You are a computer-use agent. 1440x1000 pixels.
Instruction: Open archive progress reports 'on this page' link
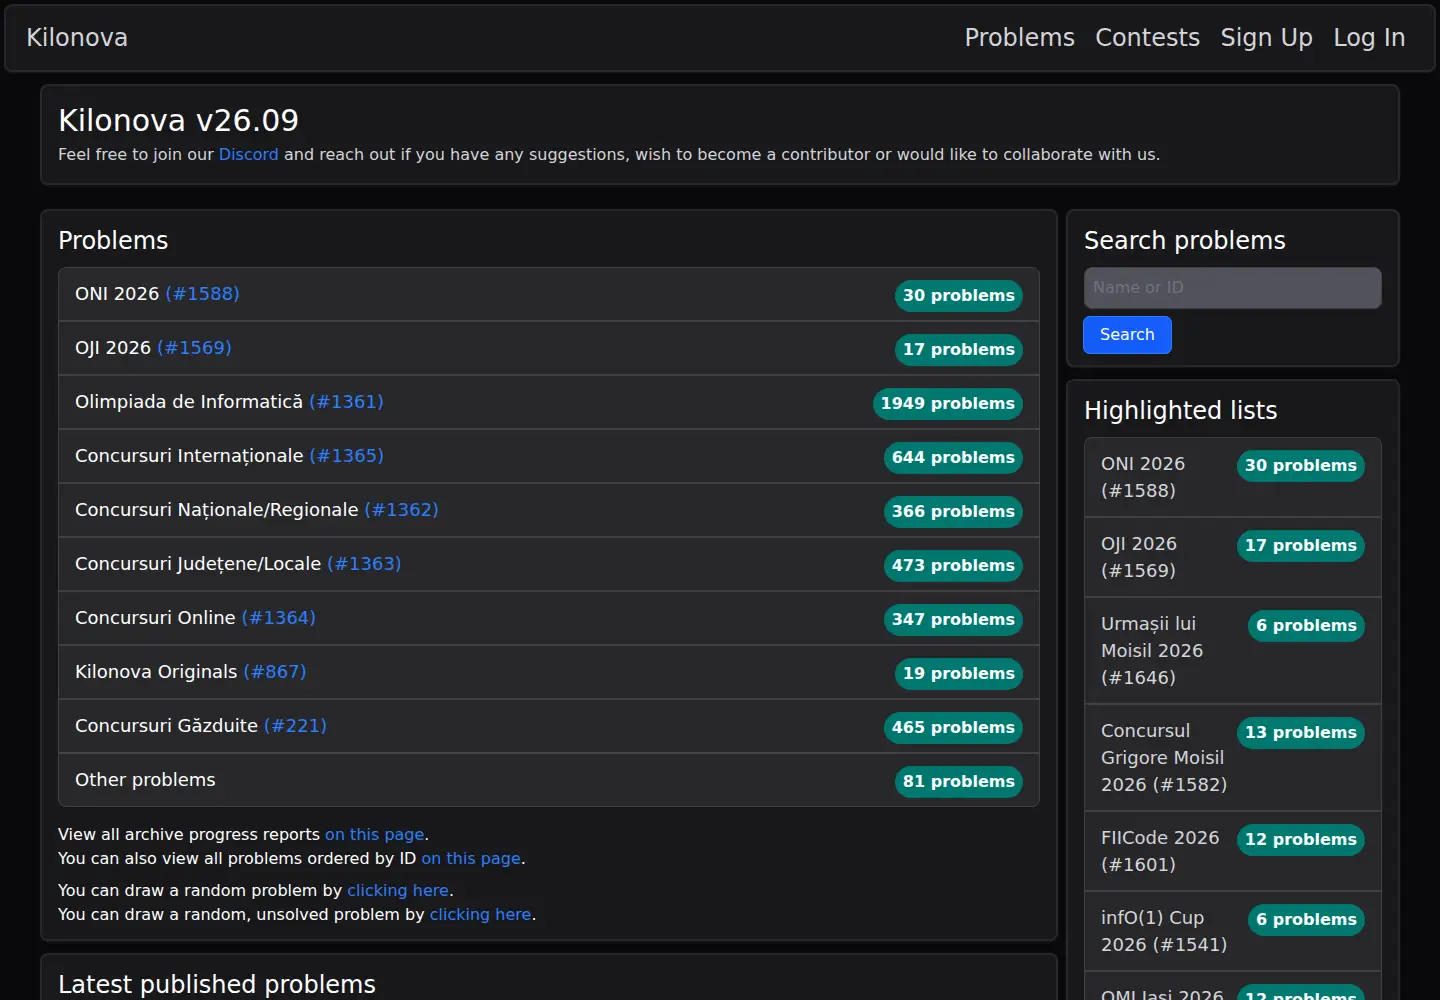pos(375,835)
